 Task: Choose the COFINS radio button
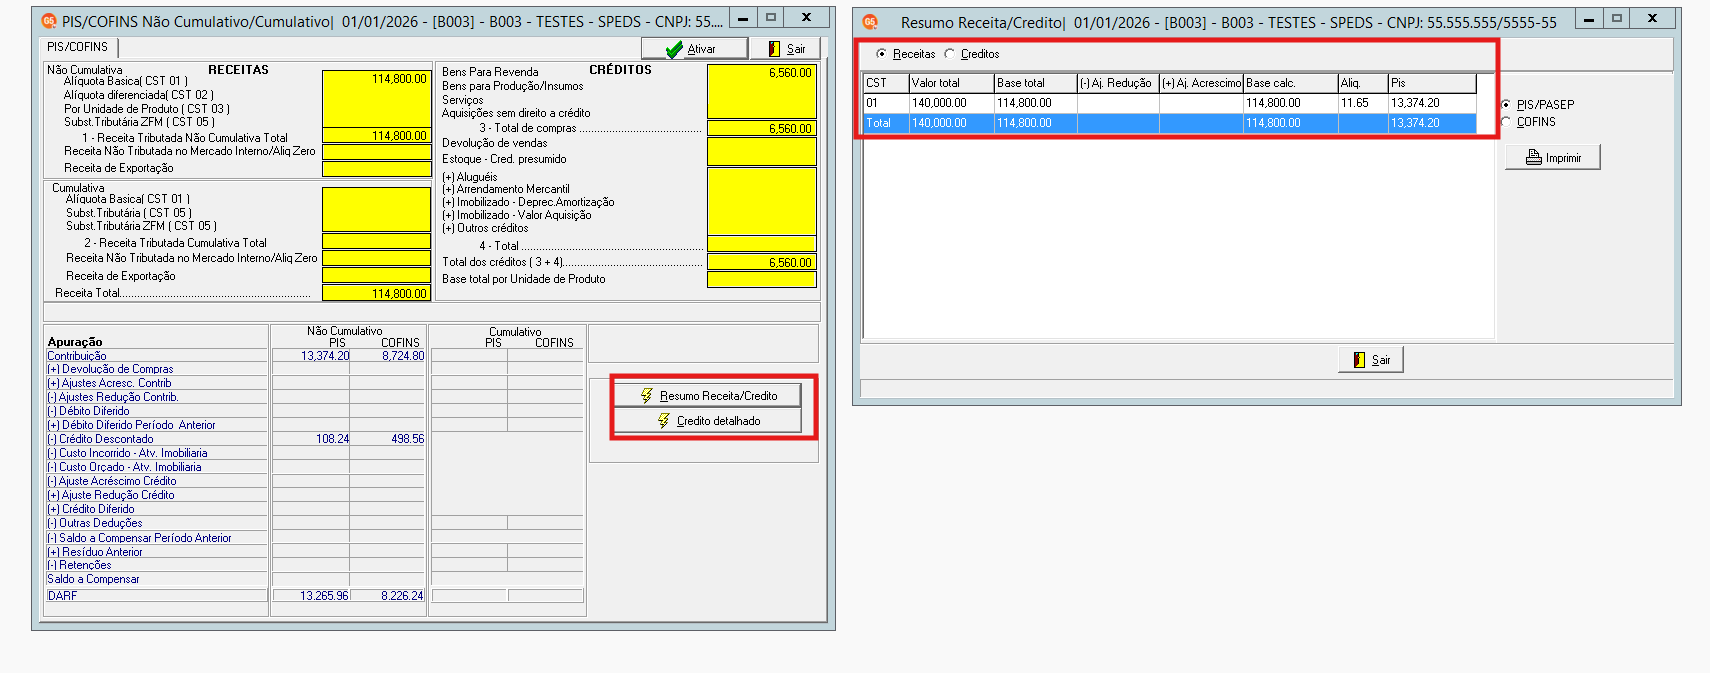tap(1529, 122)
